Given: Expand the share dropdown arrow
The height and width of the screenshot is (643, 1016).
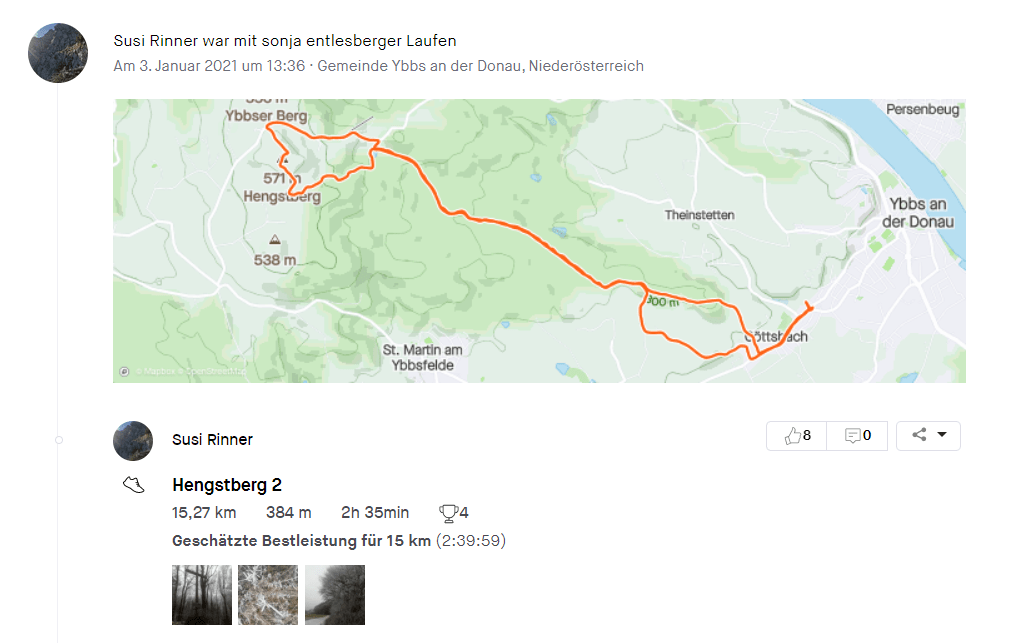Looking at the screenshot, I should (942, 435).
